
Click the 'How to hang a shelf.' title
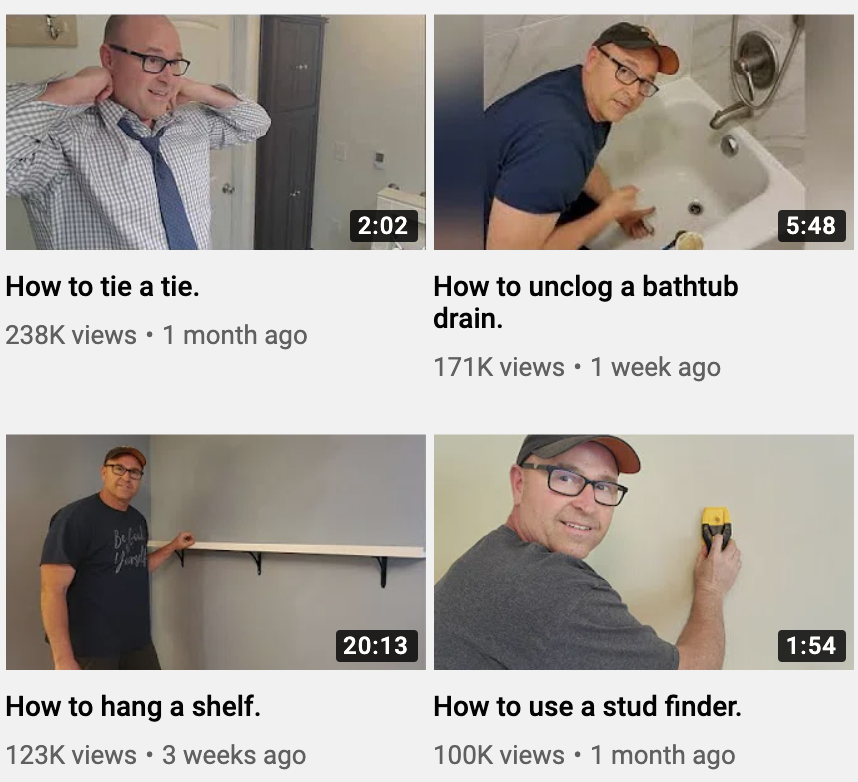[x=133, y=706]
